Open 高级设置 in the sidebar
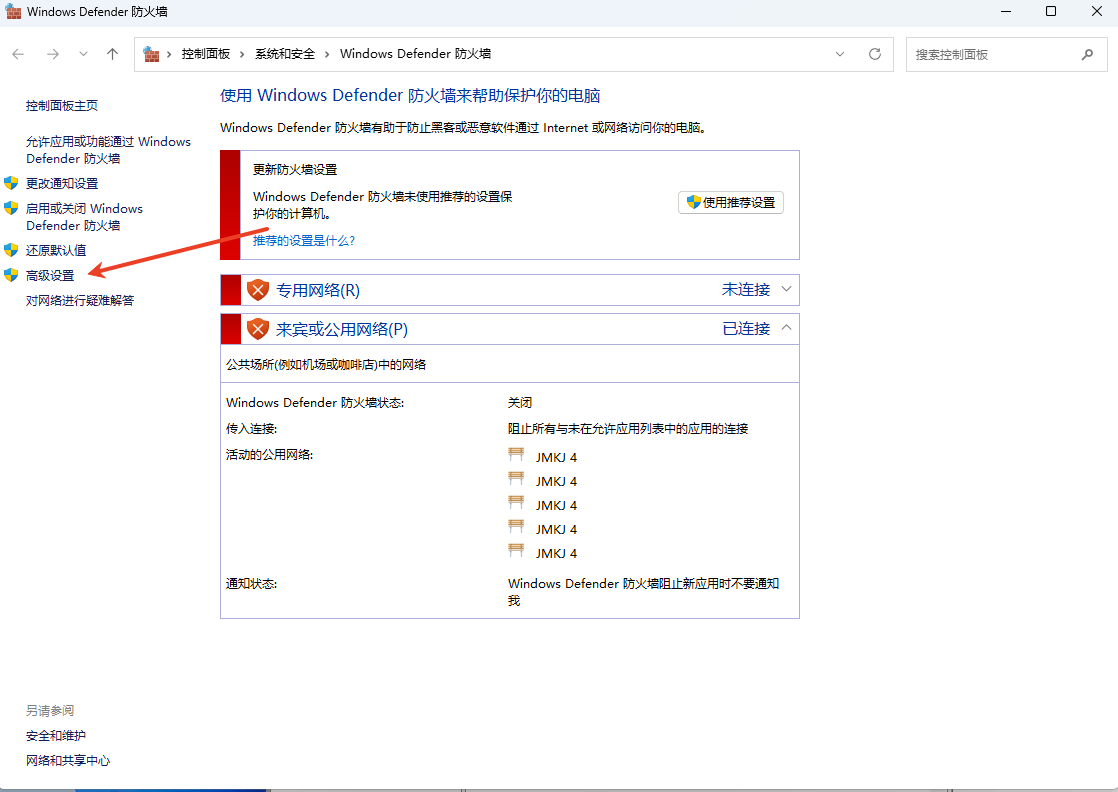This screenshot has width=1118, height=792. 50,275
